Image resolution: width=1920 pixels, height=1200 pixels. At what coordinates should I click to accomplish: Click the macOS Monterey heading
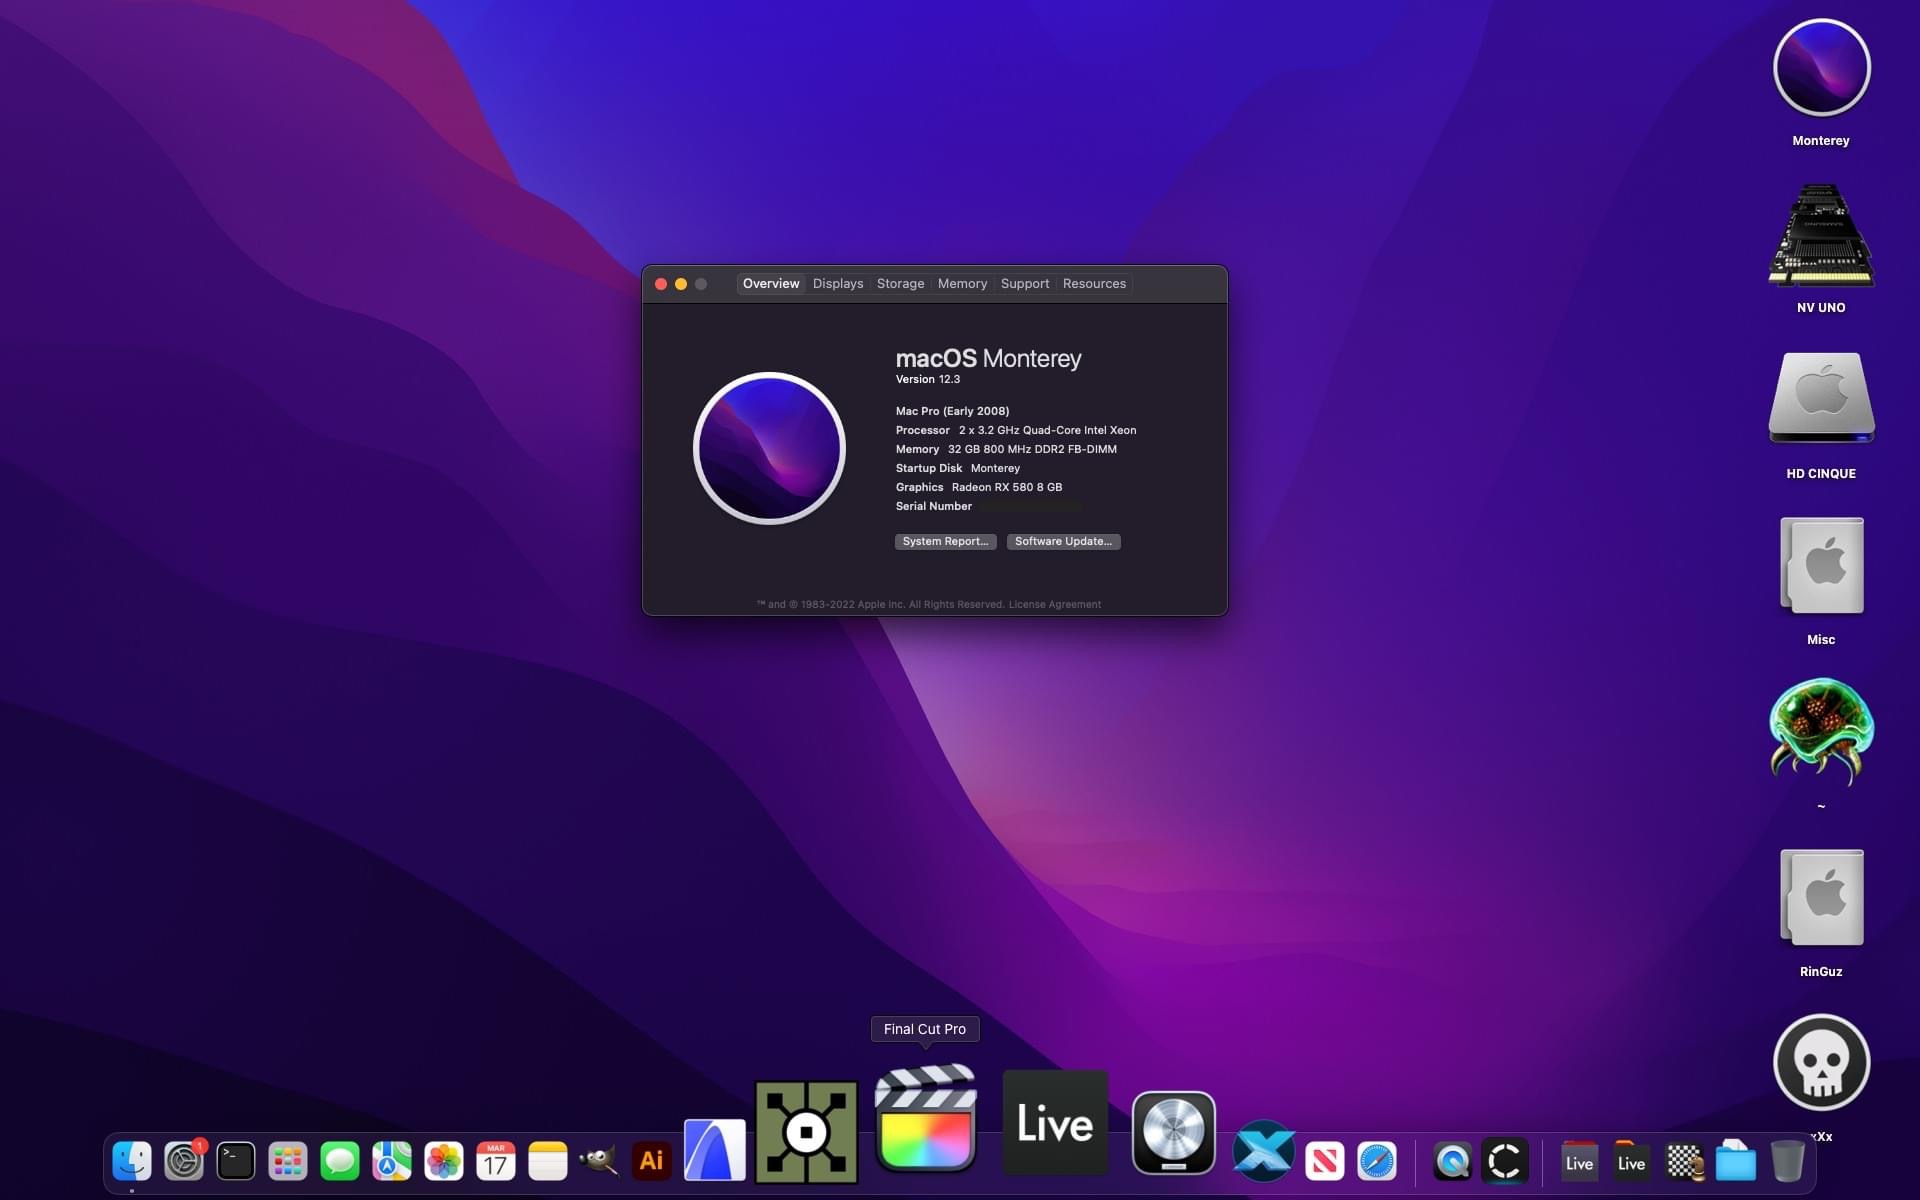(x=988, y=358)
